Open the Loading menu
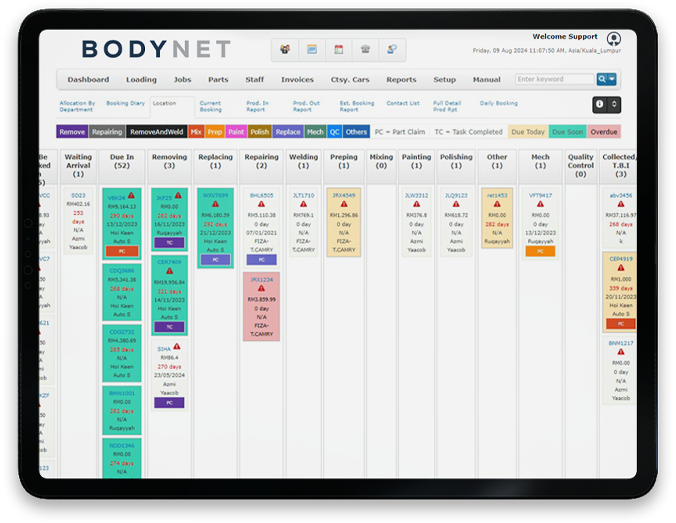 coord(141,79)
